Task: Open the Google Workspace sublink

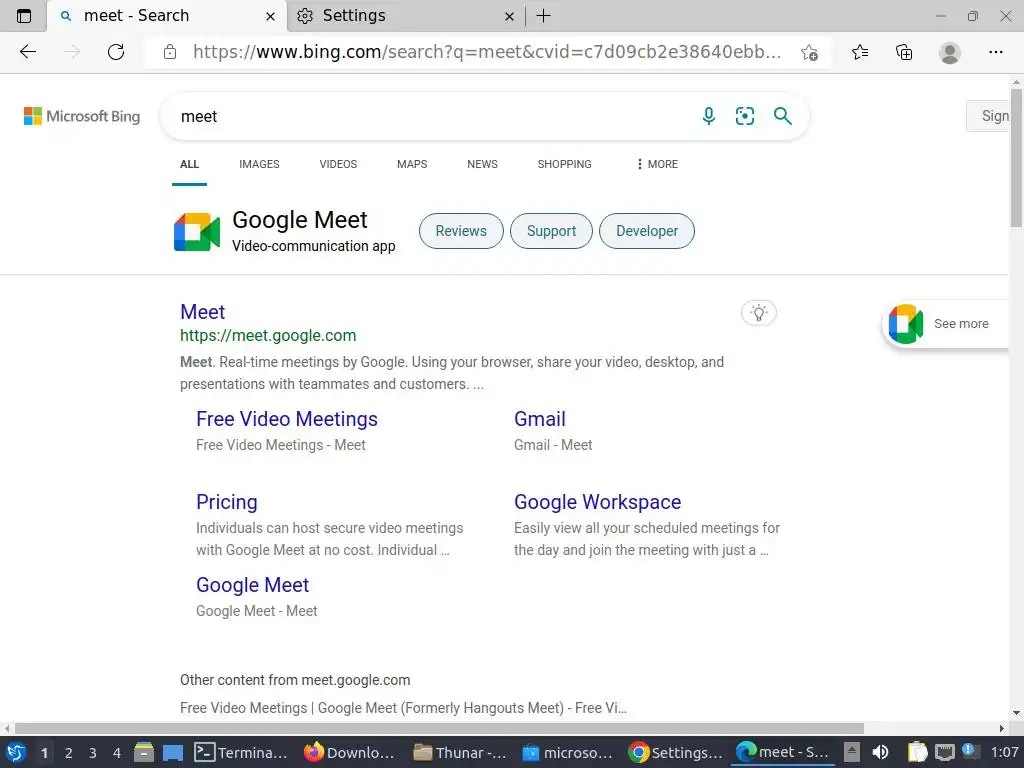Action: coord(597,502)
